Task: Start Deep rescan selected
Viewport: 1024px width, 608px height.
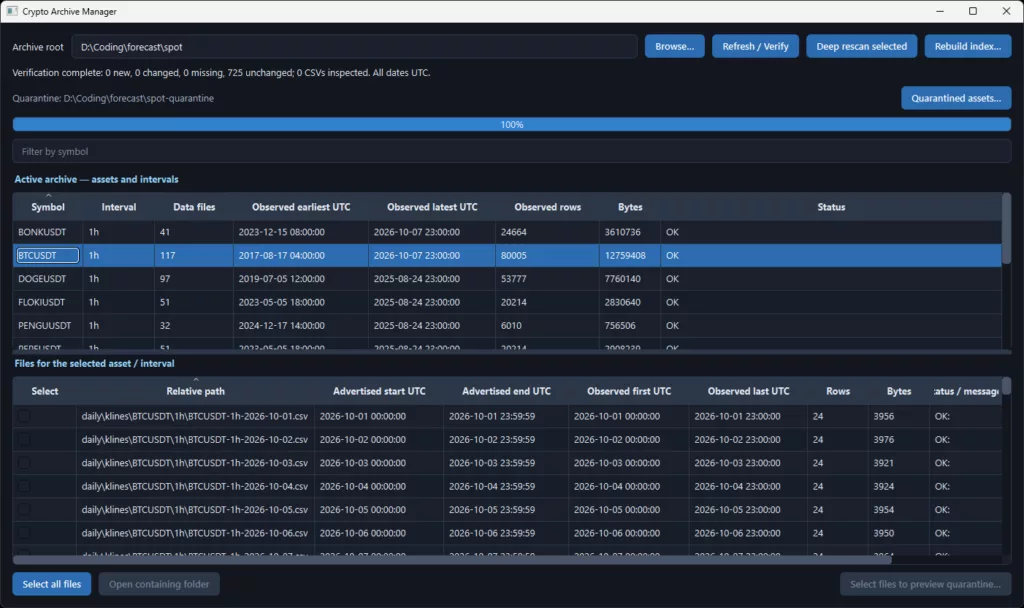Action: coord(861,46)
